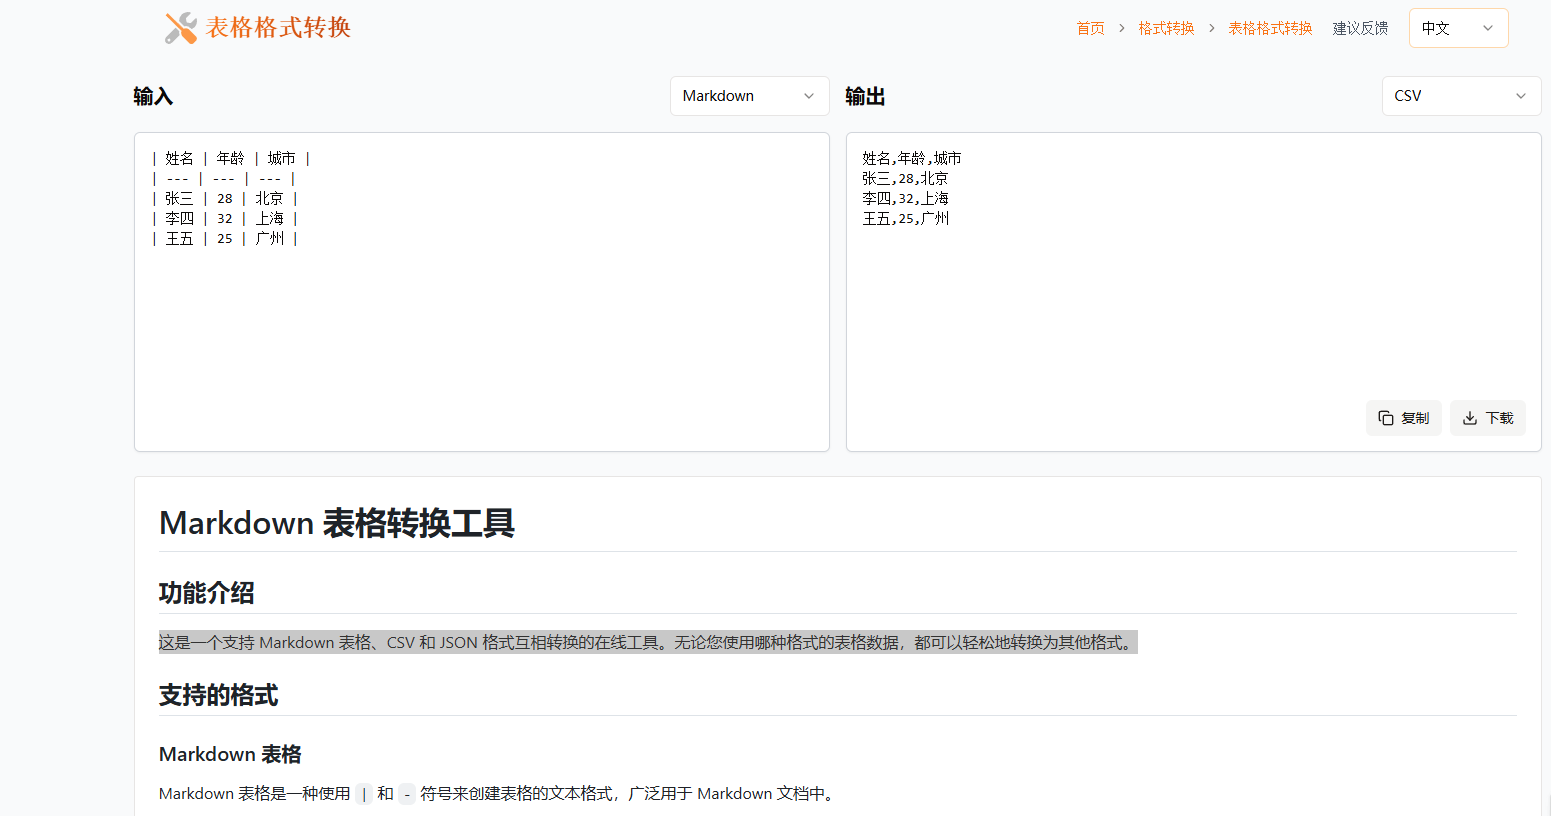Click the chevron on the CSV output selector
The width and height of the screenshot is (1551, 816).
(1521, 95)
